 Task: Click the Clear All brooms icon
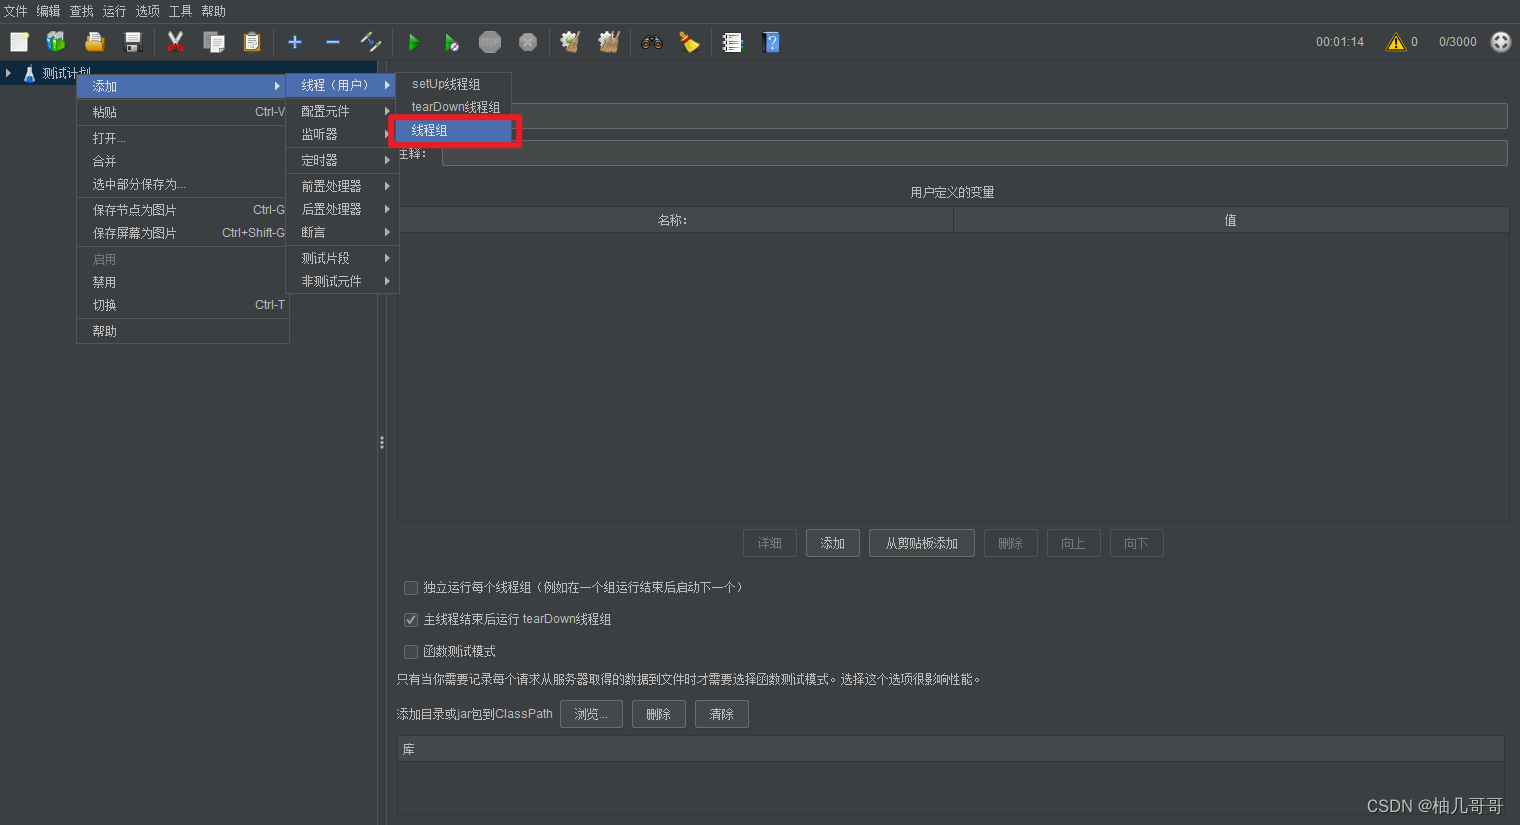click(x=608, y=42)
